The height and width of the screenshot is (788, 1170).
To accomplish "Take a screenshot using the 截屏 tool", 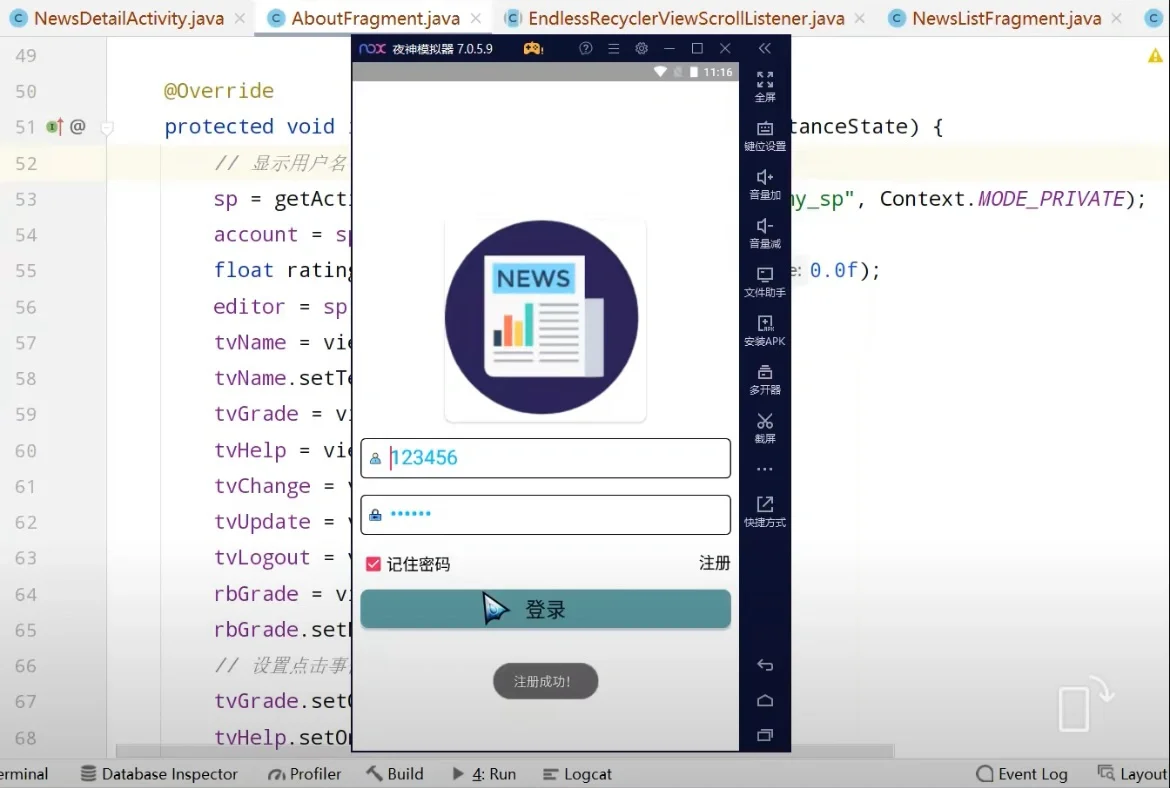I will 764,428.
